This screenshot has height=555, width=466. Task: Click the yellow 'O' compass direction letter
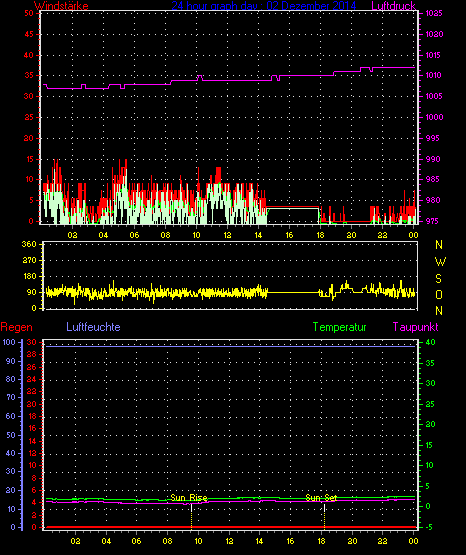coord(439,294)
